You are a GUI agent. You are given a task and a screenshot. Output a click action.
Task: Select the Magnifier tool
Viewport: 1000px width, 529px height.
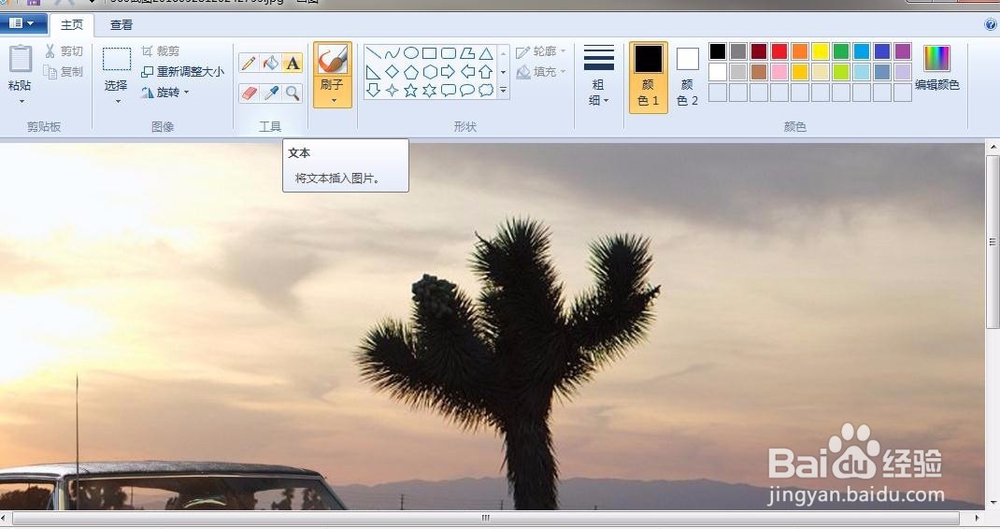coord(293,93)
